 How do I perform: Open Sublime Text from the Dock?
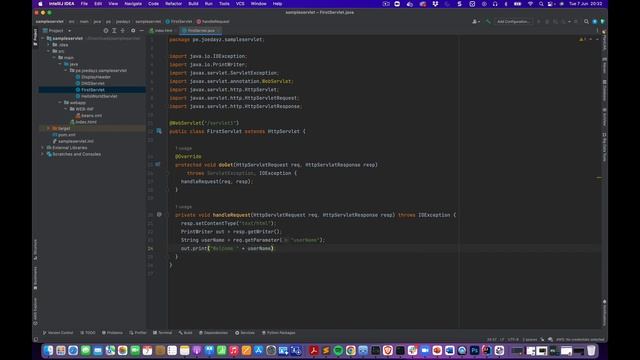click(x=326, y=350)
